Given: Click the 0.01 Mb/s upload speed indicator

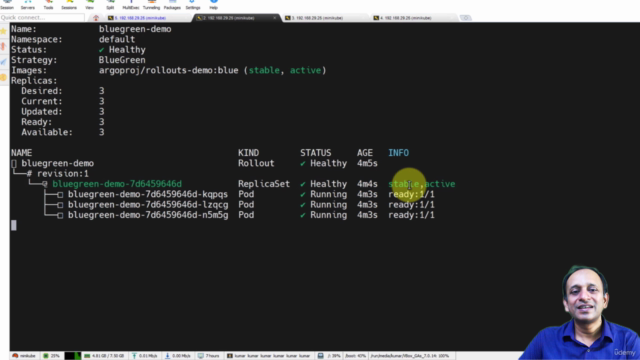Looking at the screenshot, I should pyautogui.click(x=144, y=356).
